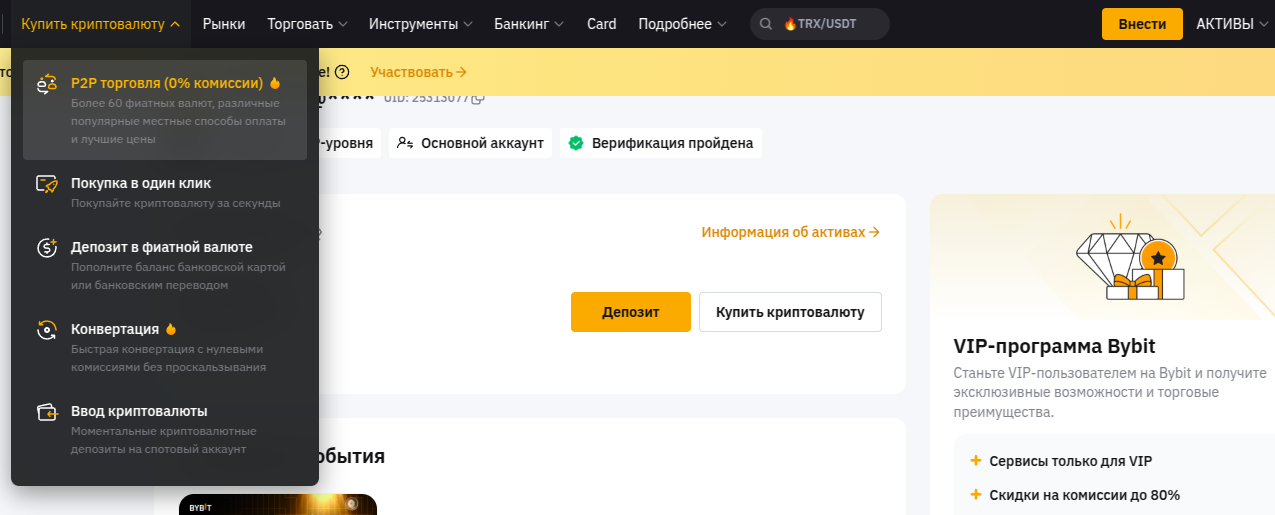Expand the АКТИВЫ dropdown
Image resolution: width=1275 pixels, height=515 pixels.
(1234, 24)
